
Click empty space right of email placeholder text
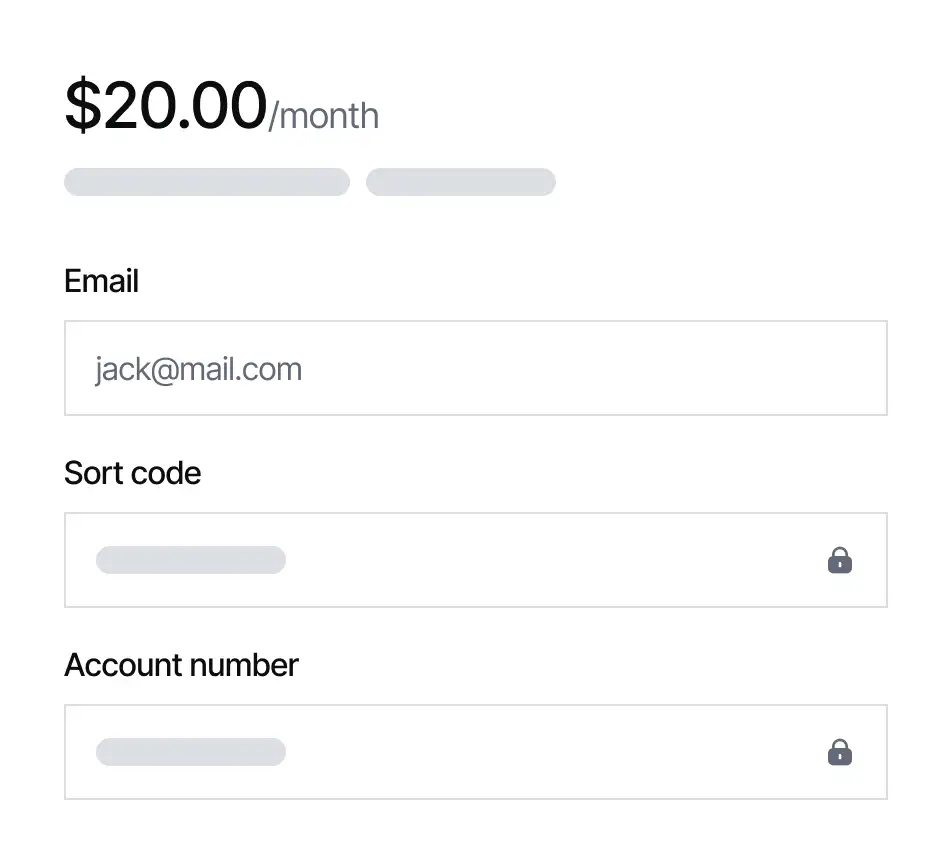tap(600, 368)
